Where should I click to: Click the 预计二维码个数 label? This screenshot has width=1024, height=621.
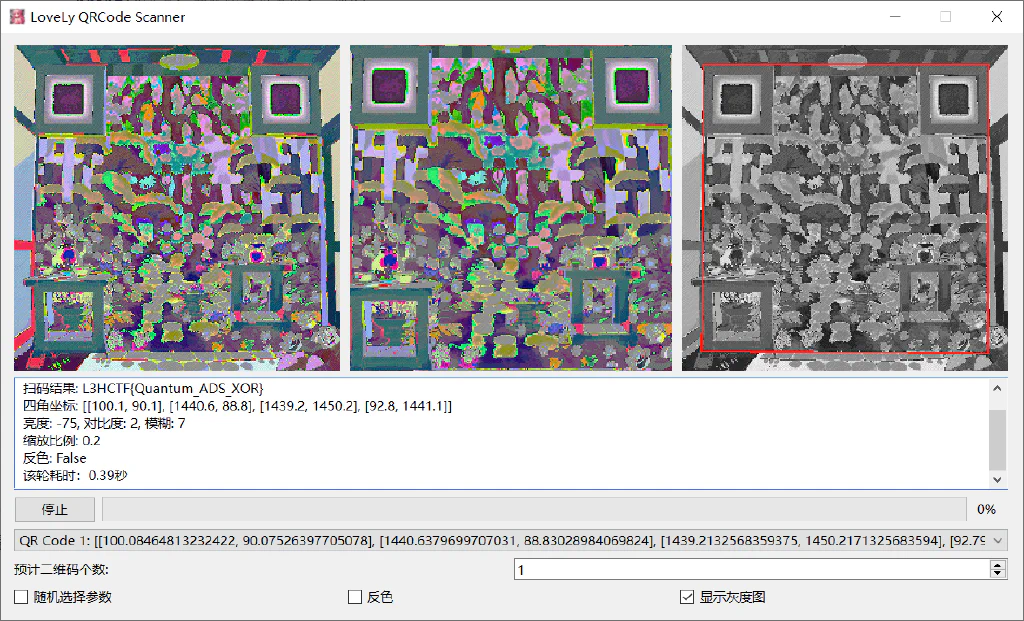(61, 569)
